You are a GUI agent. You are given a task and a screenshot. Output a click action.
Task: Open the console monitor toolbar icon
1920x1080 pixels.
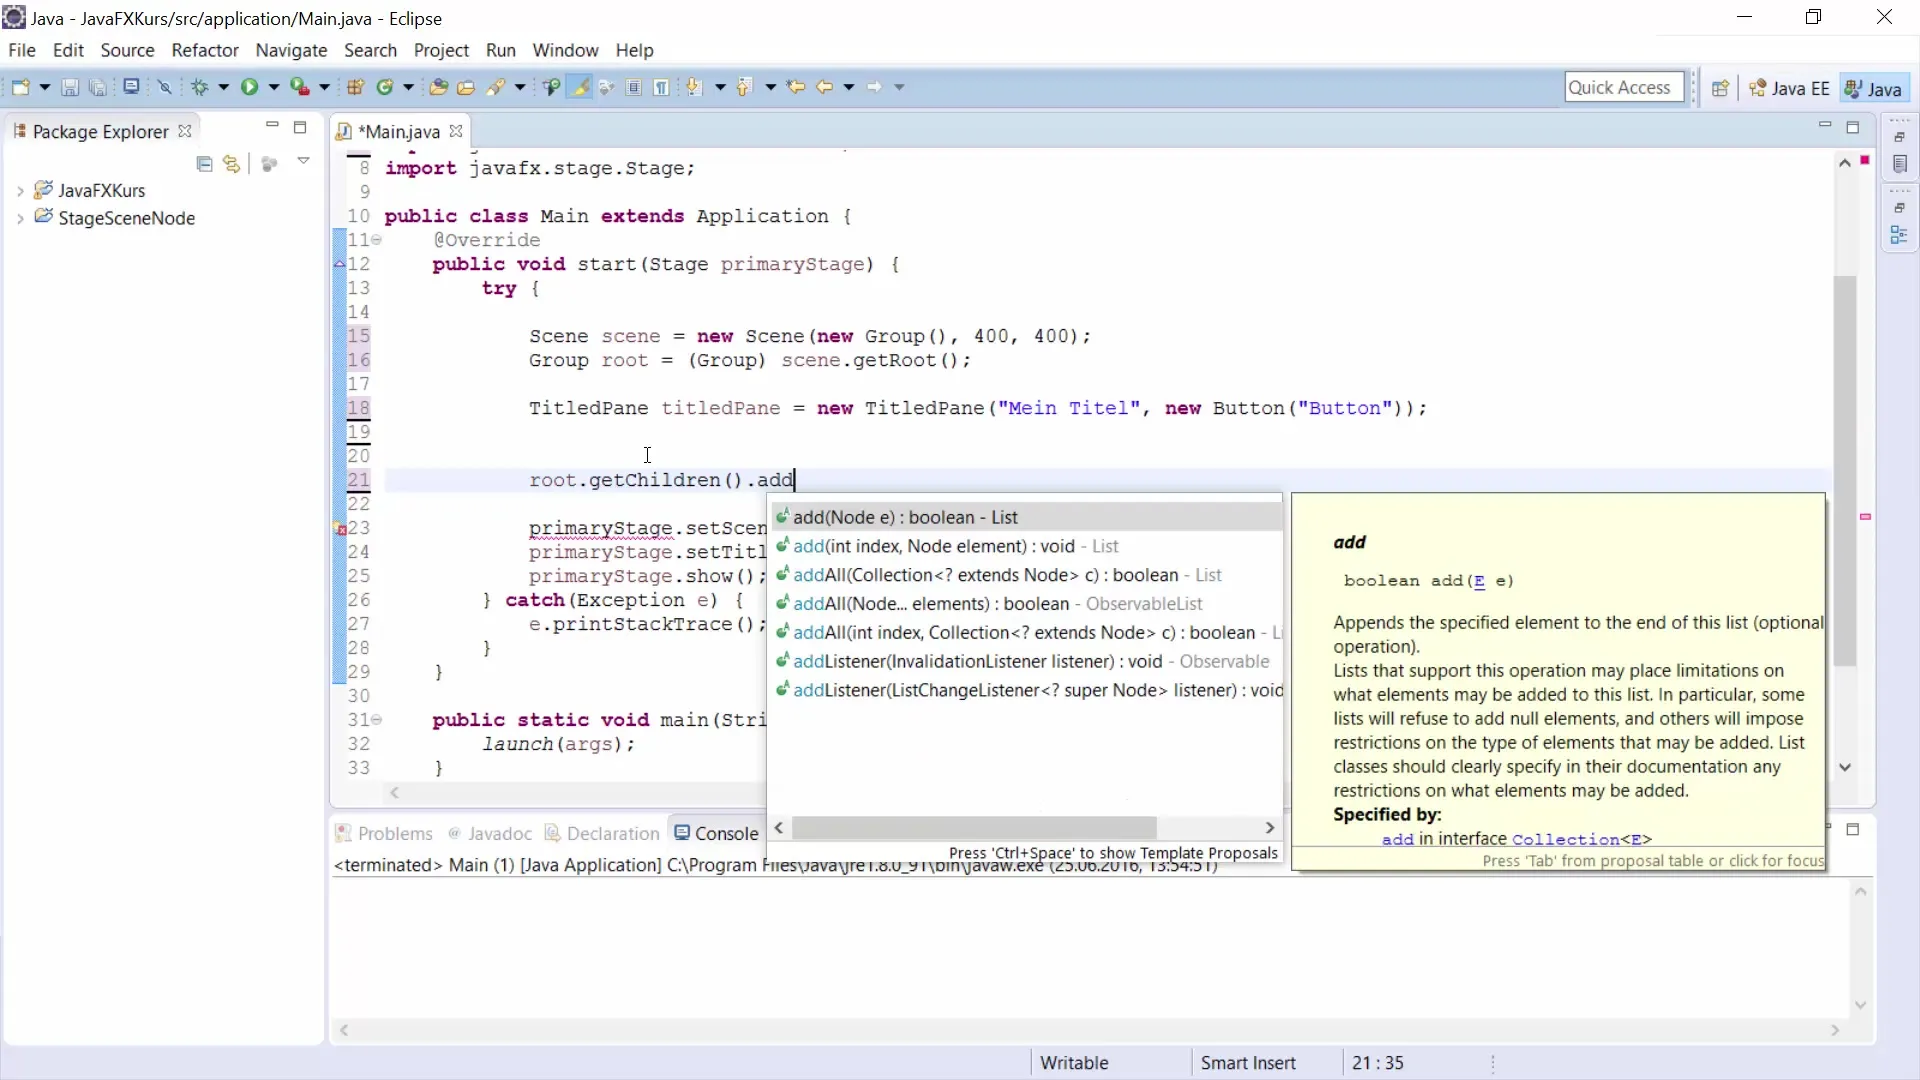[x=131, y=87]
